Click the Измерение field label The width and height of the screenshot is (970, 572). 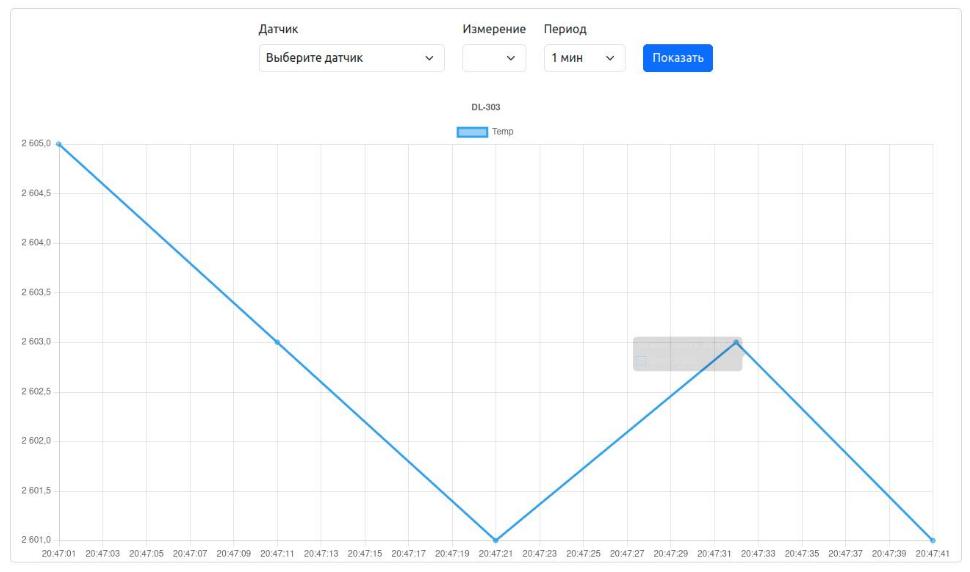[493, 29]
